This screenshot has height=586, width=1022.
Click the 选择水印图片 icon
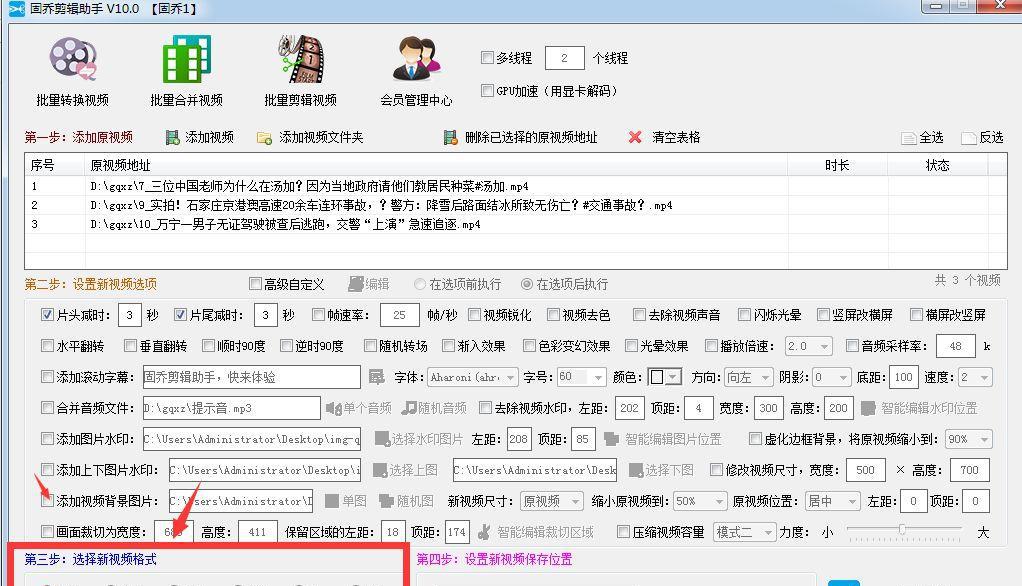(x=382, y=439)
